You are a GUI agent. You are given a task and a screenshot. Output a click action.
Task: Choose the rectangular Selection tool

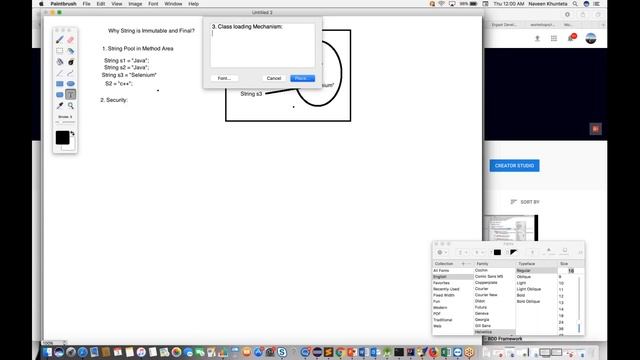pyautogui.click(x=60, y=51)
